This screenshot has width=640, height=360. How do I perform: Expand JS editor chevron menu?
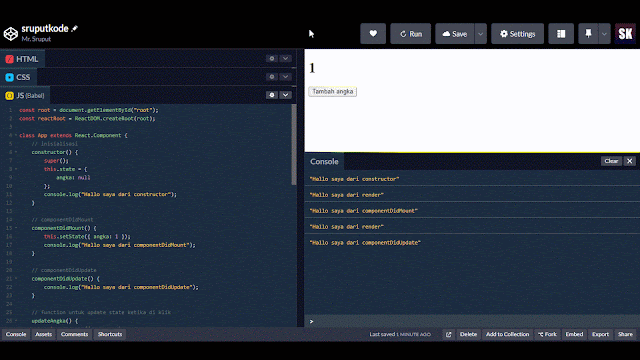point(285,95)
